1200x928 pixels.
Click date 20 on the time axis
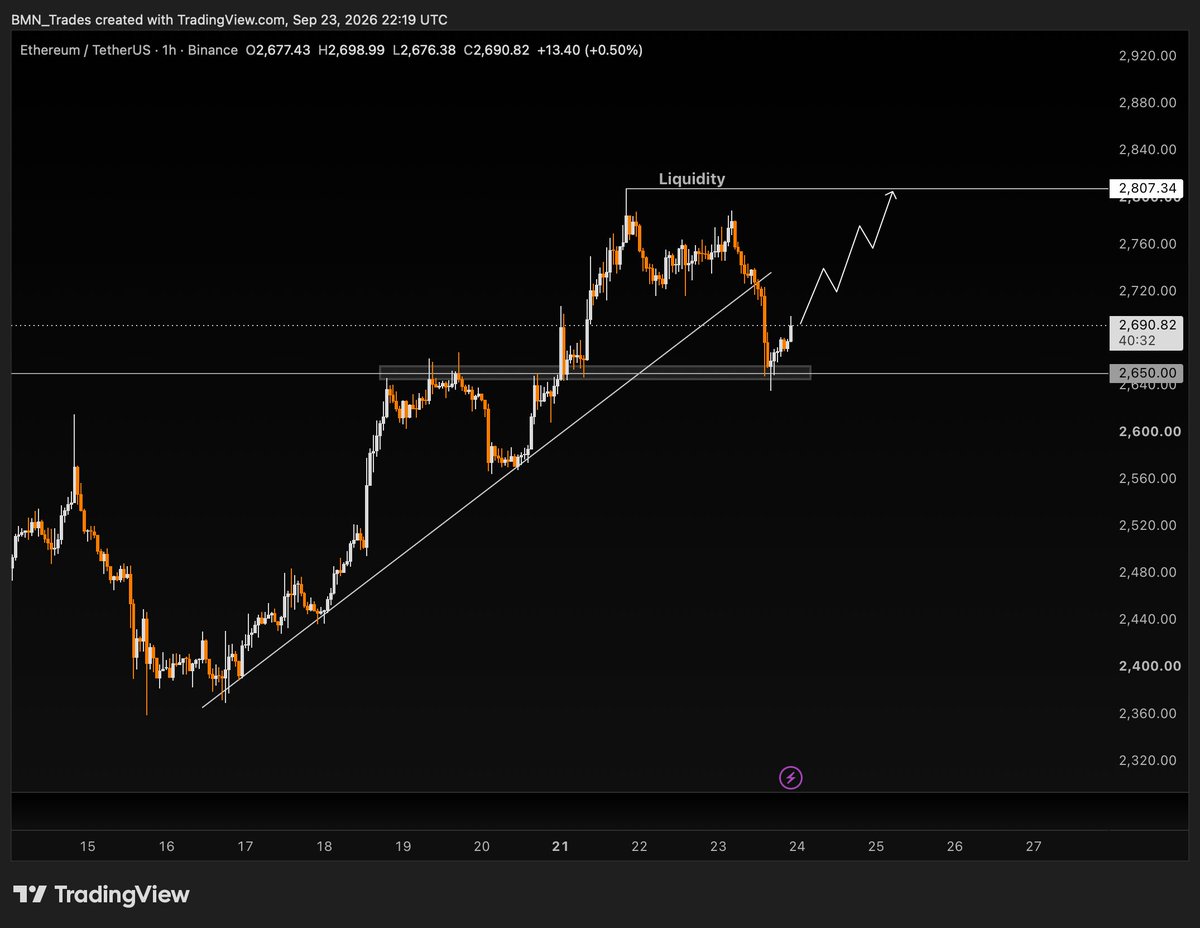coord(482,846)
